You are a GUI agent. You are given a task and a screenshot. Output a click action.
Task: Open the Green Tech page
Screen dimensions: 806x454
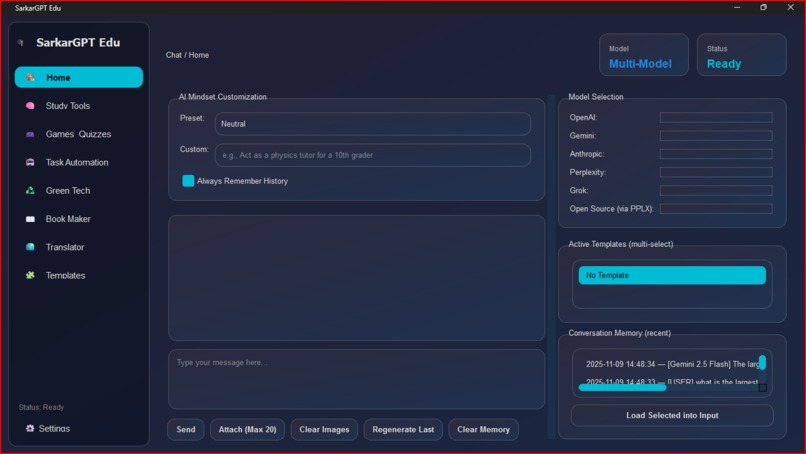pos(79,191)
